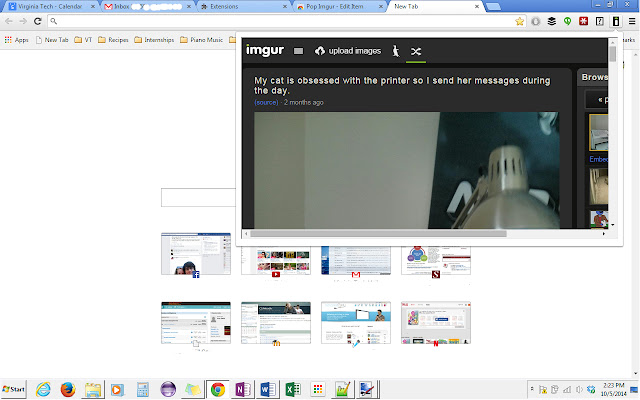Bookmark page with the star icon
The width and height of the screenshot is (640, 400).
pyautogui.click(x=519, y=21)
